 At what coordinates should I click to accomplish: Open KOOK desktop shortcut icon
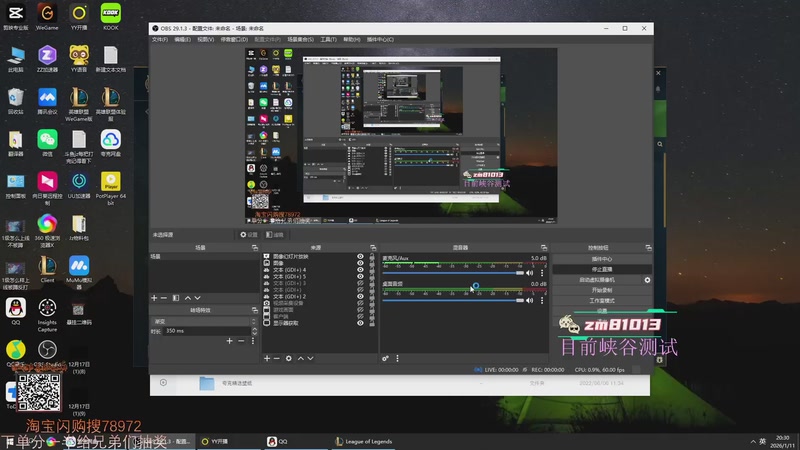tap(110, 14)
